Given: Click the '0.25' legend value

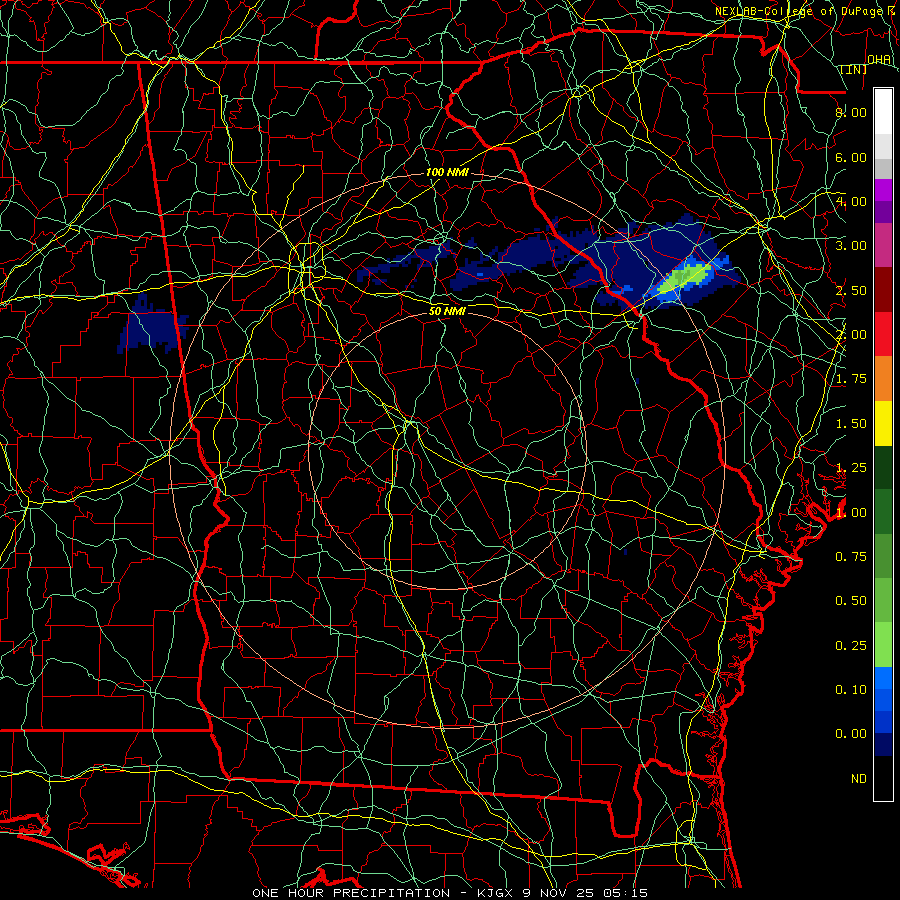Looking at the screenshot, I should coord(851,646).
